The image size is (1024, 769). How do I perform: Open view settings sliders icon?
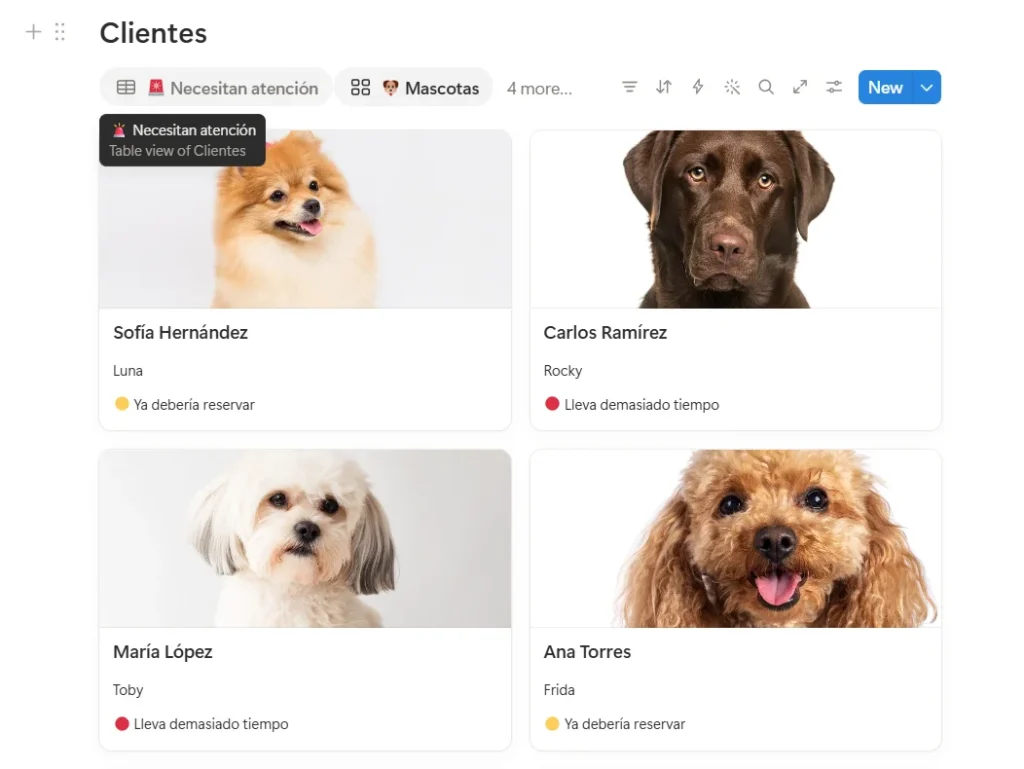[x=834, y=87]
